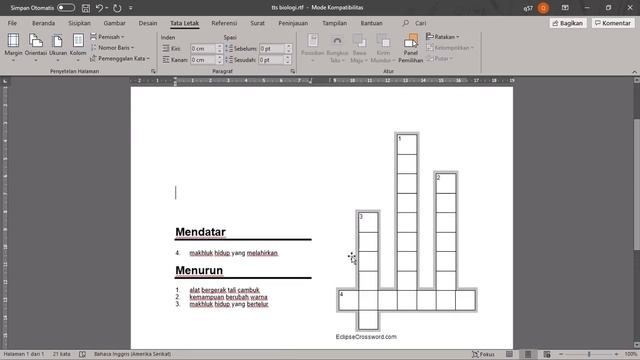Click clue "makhluk hidup yang bertelur"
The image size is (640, 360).
pyautogui.click(x=229, y=304)
